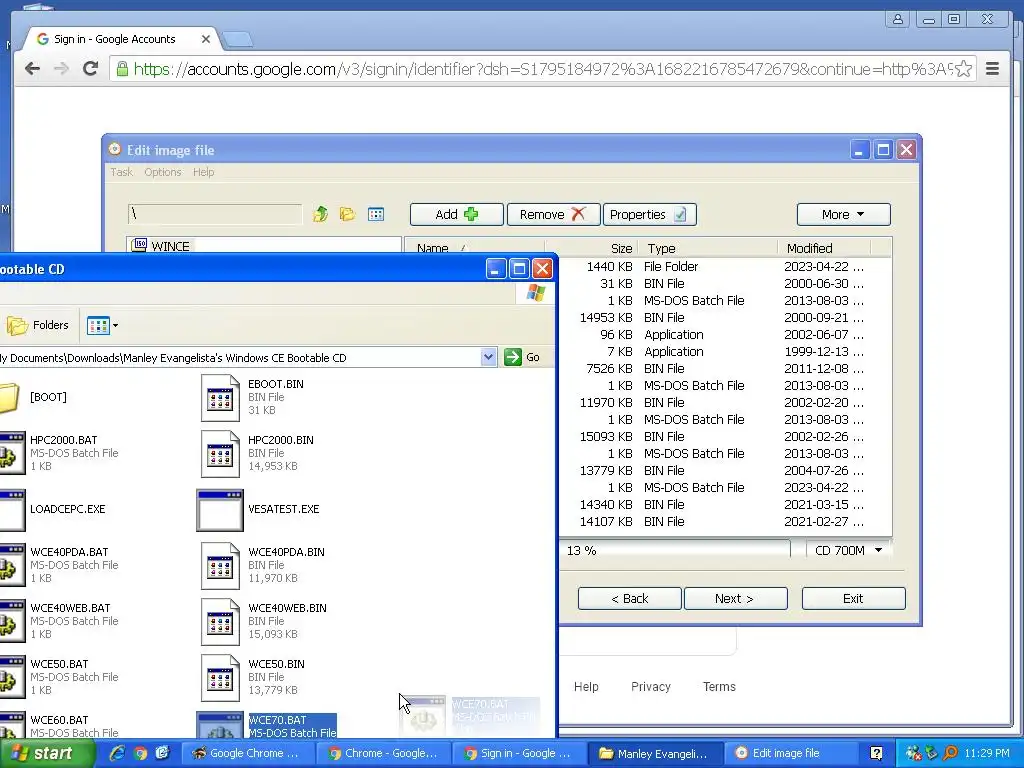Select the WCE40PDA.BAT file icon
This screenshot has width=1024, height=768.
click(x=13, y=565)
